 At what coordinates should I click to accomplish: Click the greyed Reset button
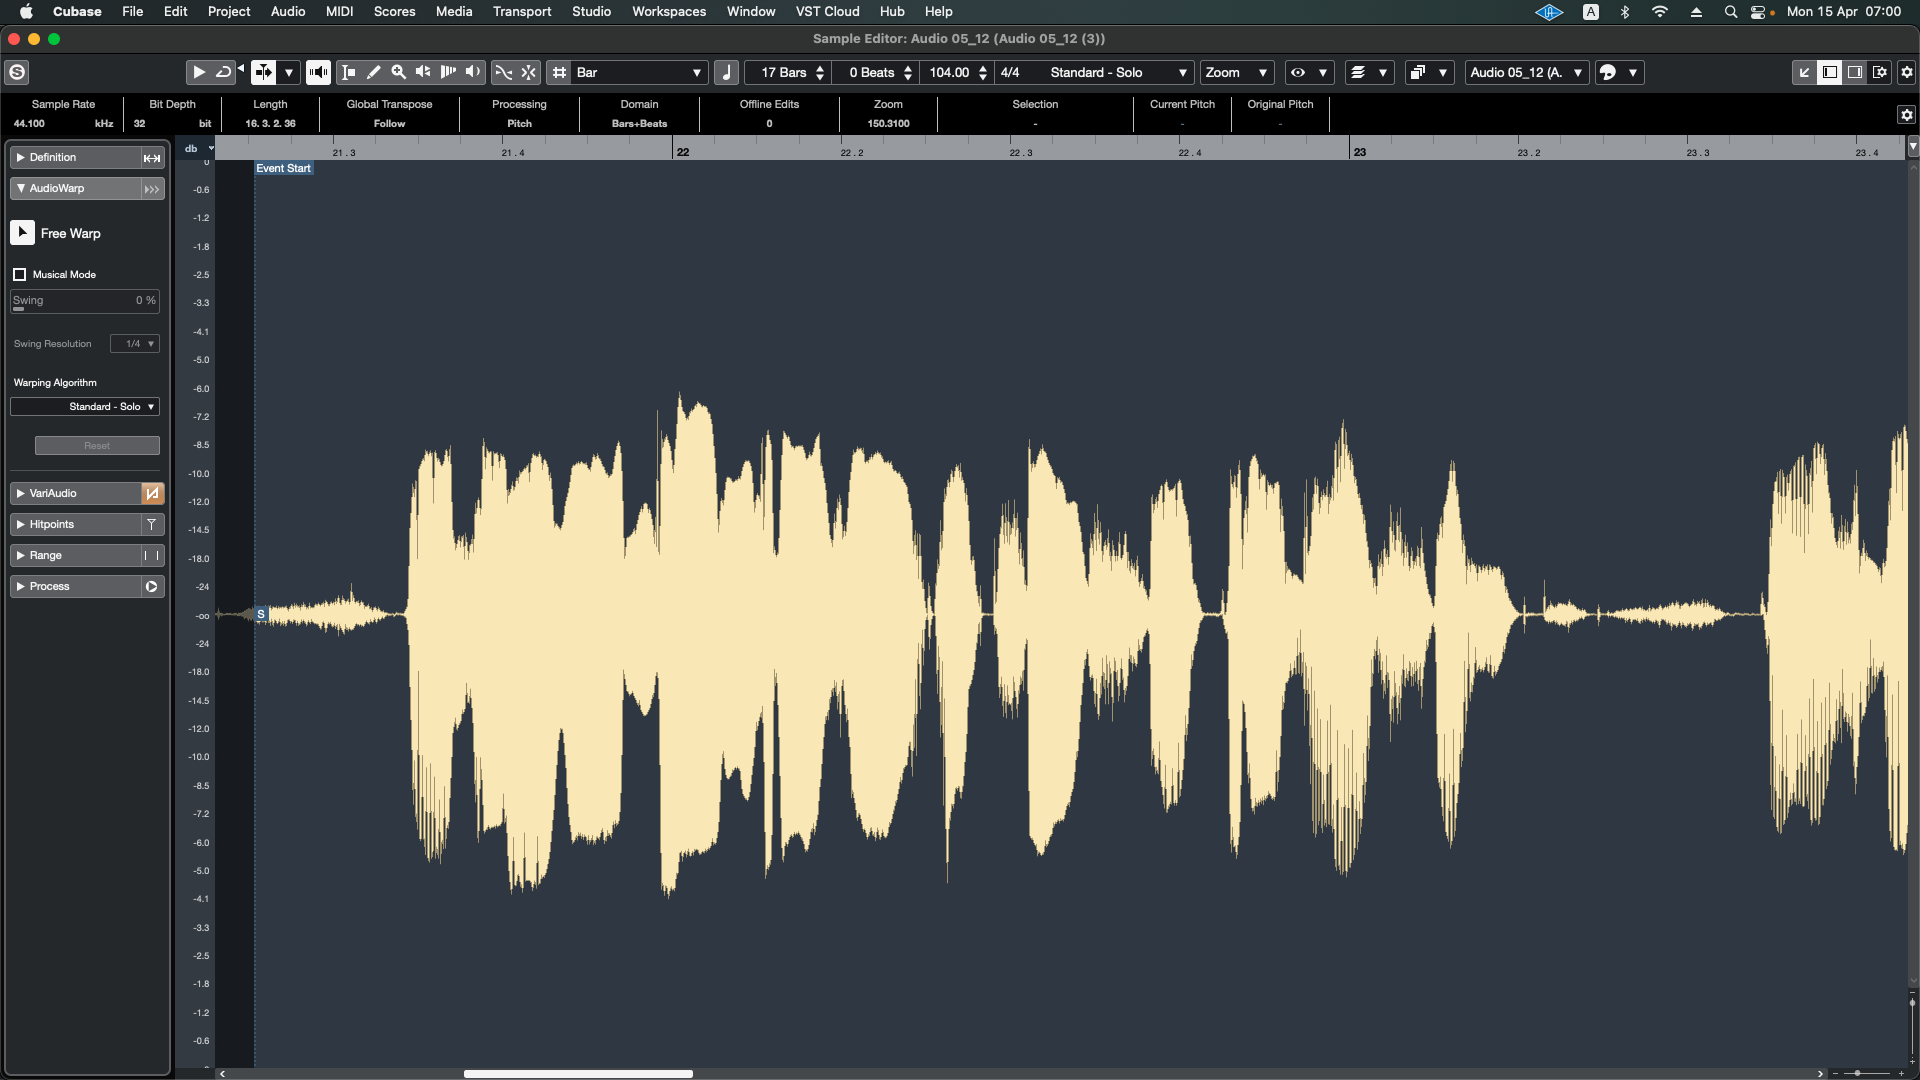click(97, 446)
